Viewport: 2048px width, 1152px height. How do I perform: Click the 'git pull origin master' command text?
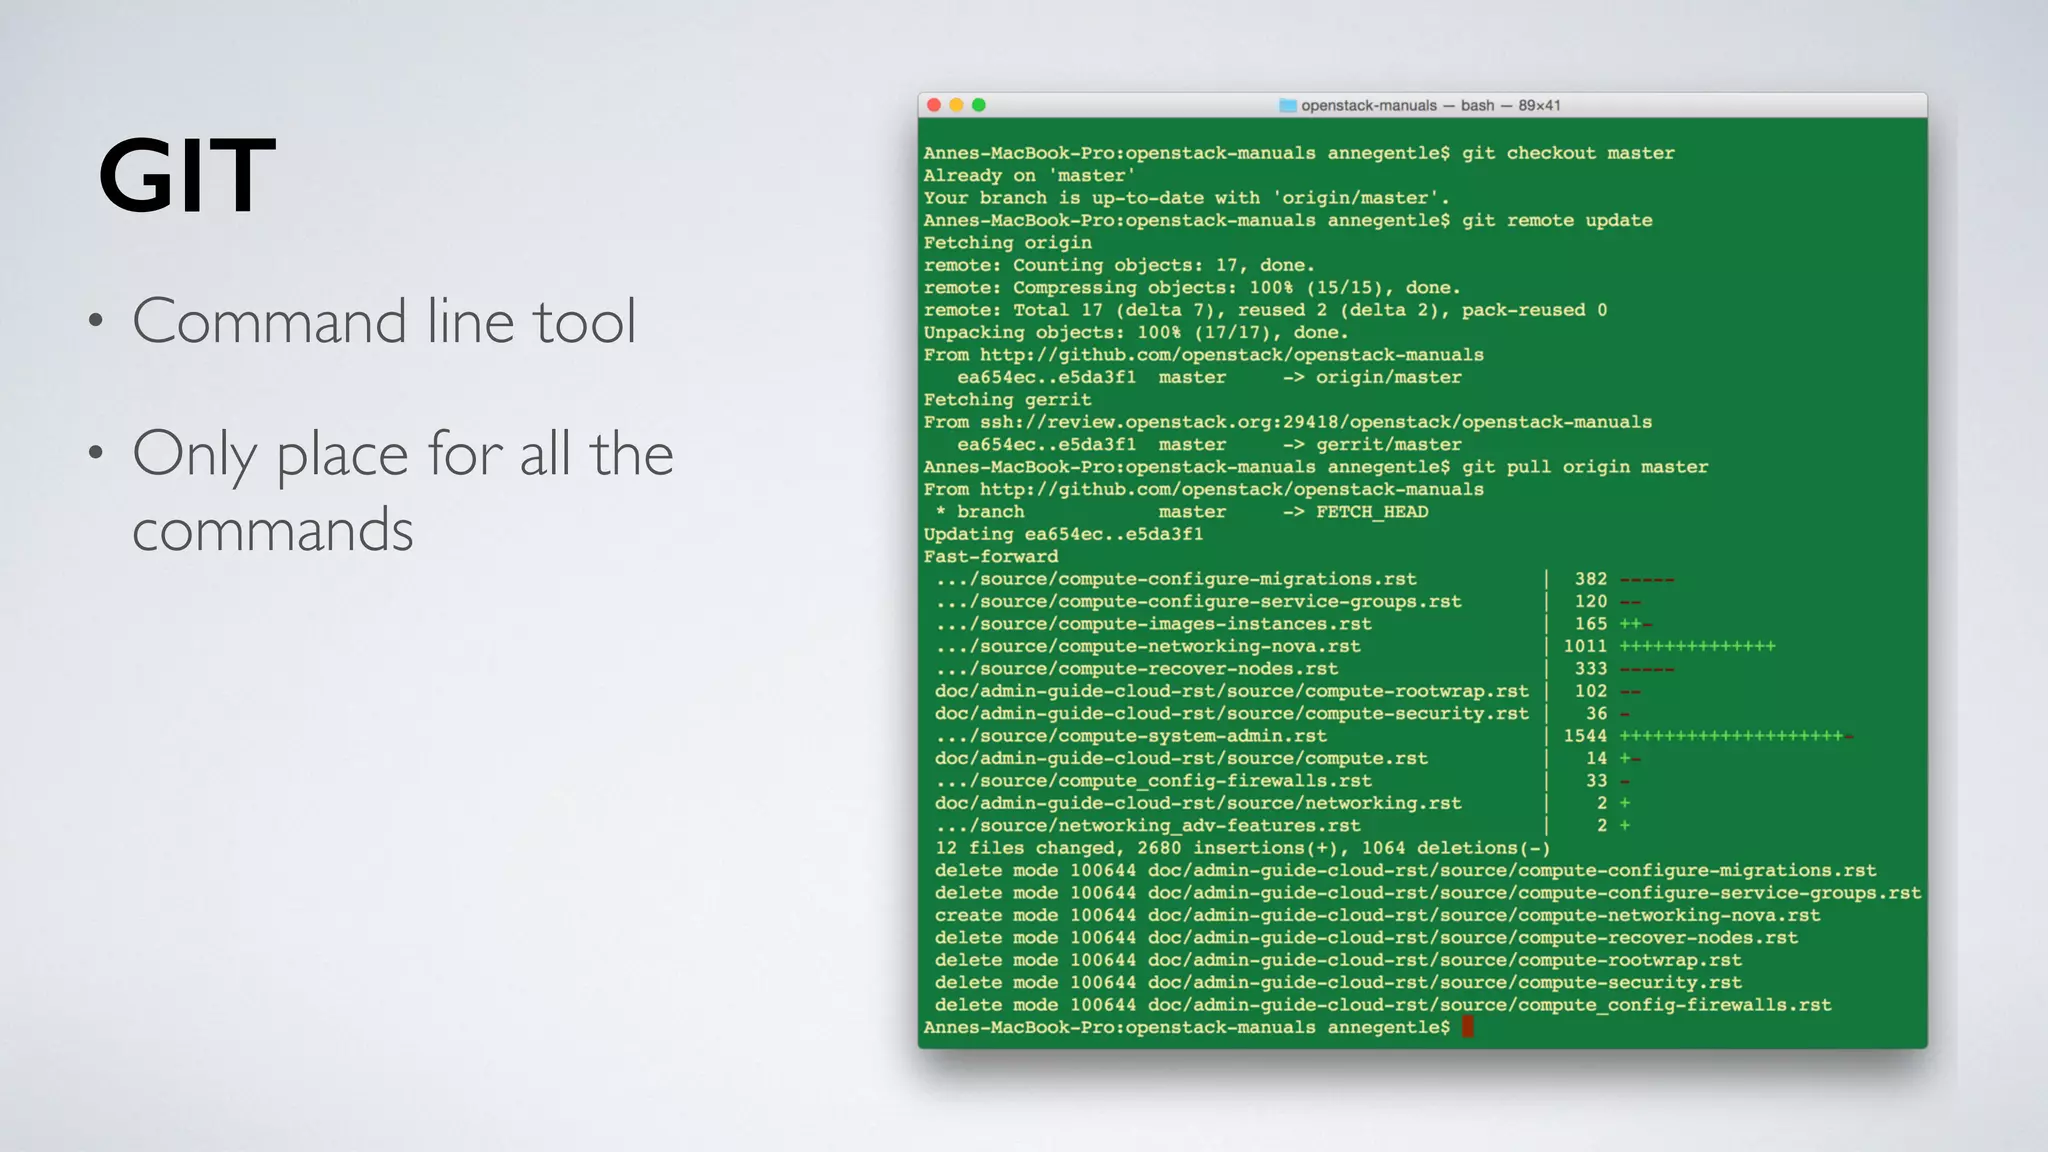click(x=1585, y=467)
